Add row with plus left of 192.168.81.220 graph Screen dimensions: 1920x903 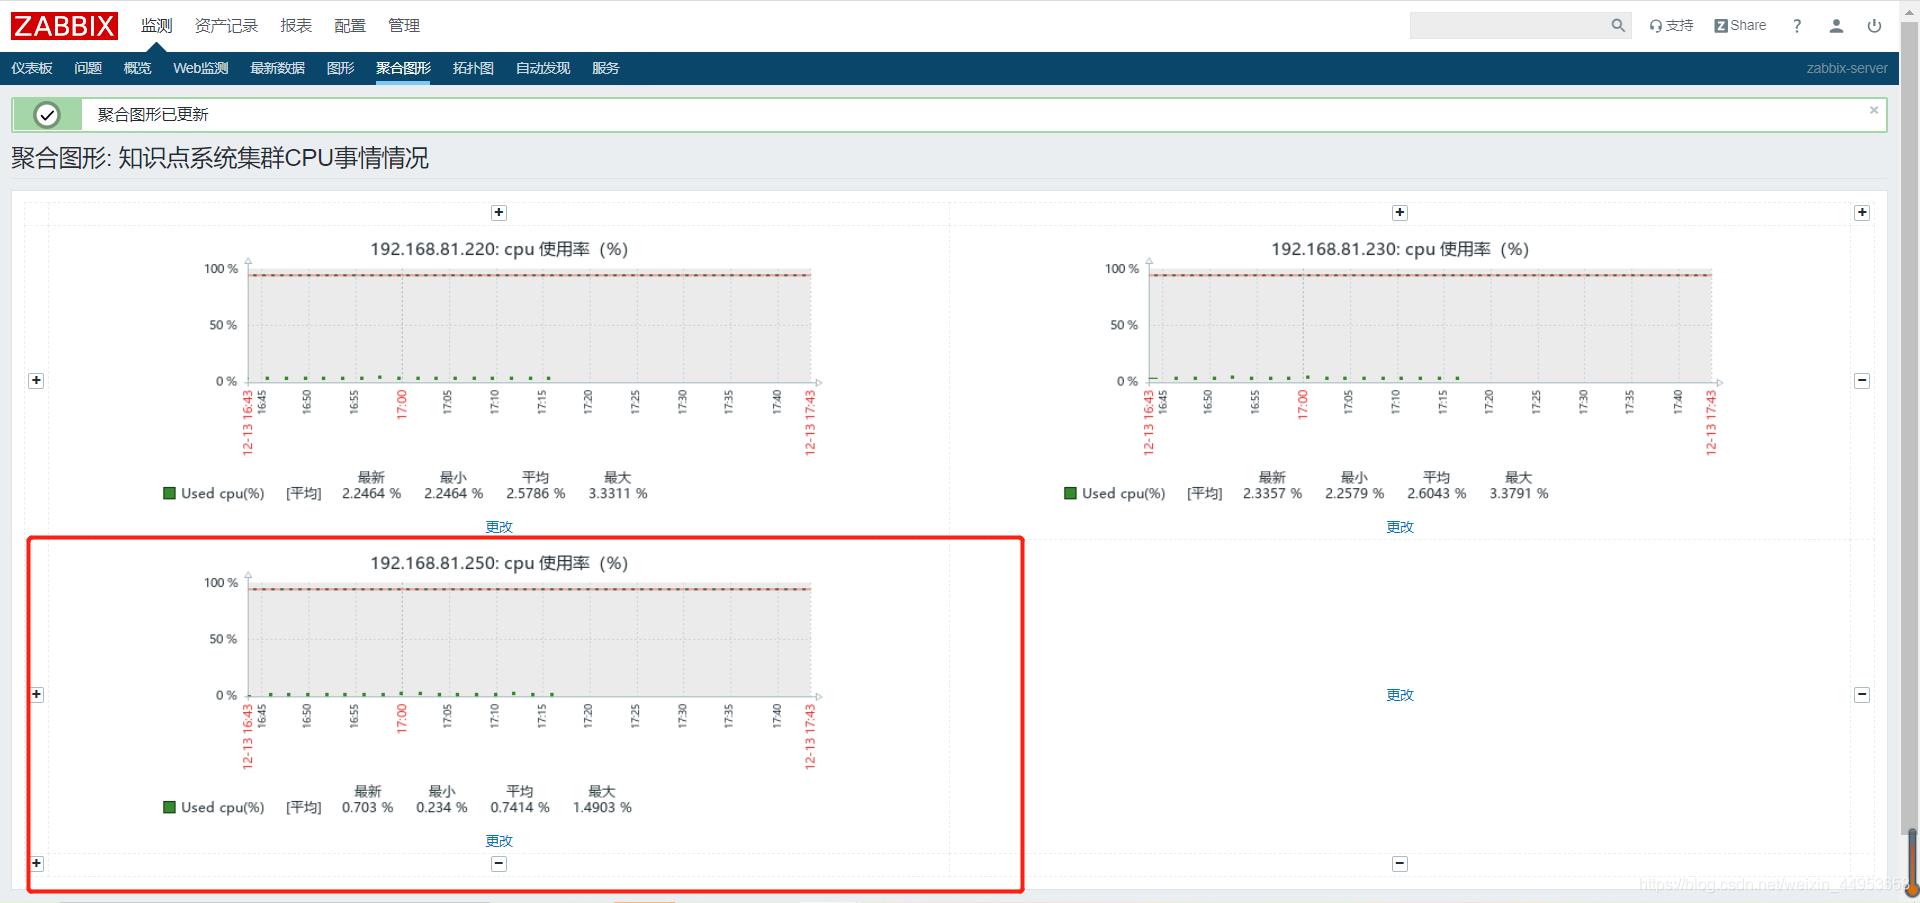(37, 380)
